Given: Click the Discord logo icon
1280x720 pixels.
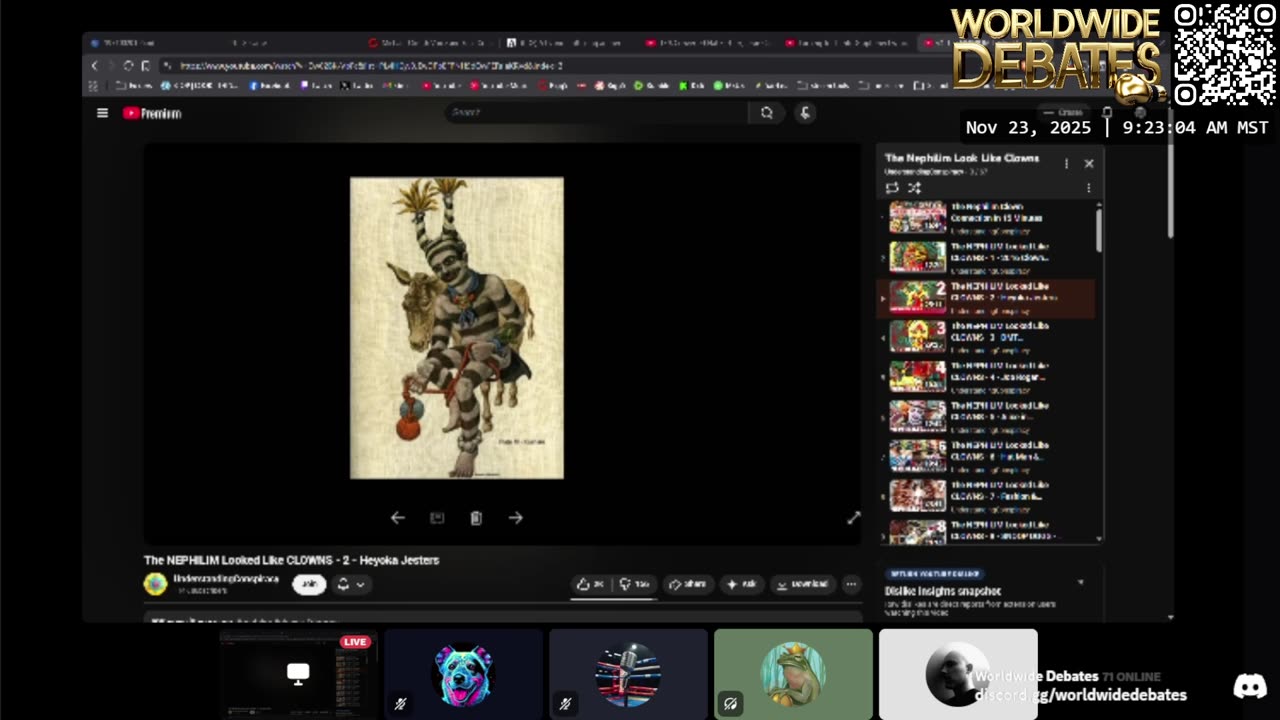Looking at the screenshot, I should 1249,686.
